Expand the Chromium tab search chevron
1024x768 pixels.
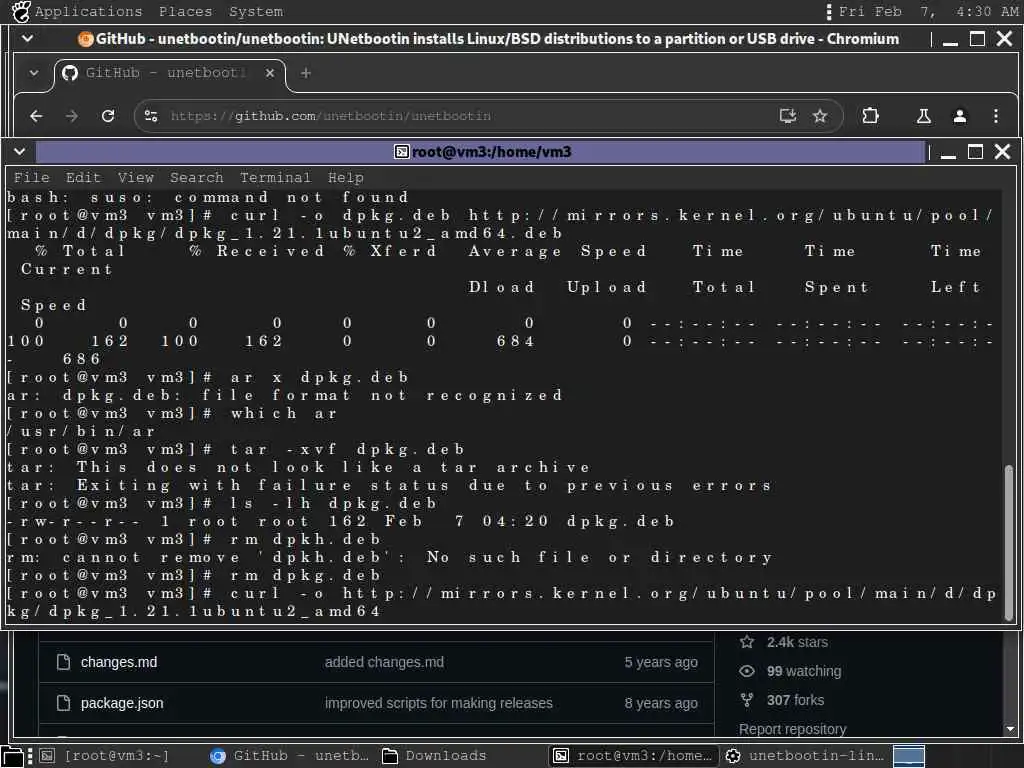pos(33,73)
